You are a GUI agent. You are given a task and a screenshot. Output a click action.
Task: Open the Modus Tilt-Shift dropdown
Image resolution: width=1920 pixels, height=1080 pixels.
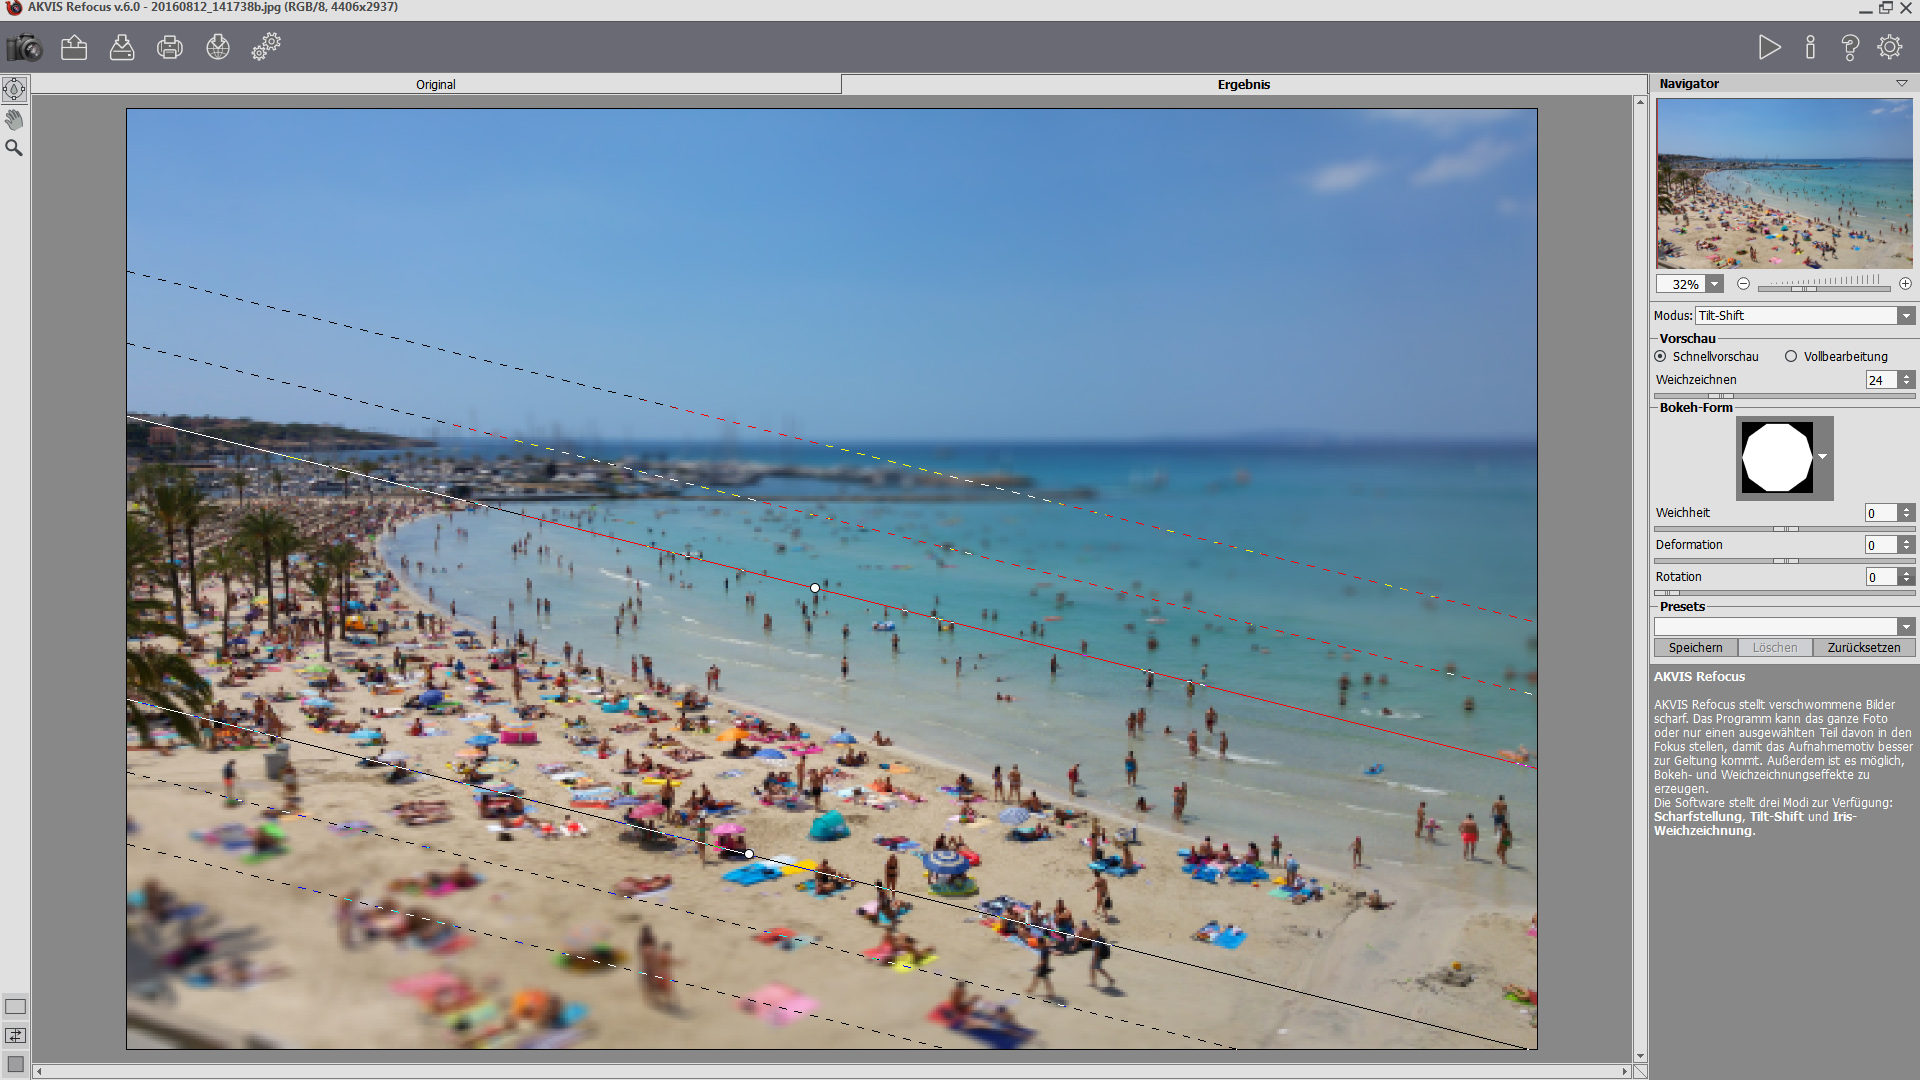pyautogui.click(x=1906, y=316)
